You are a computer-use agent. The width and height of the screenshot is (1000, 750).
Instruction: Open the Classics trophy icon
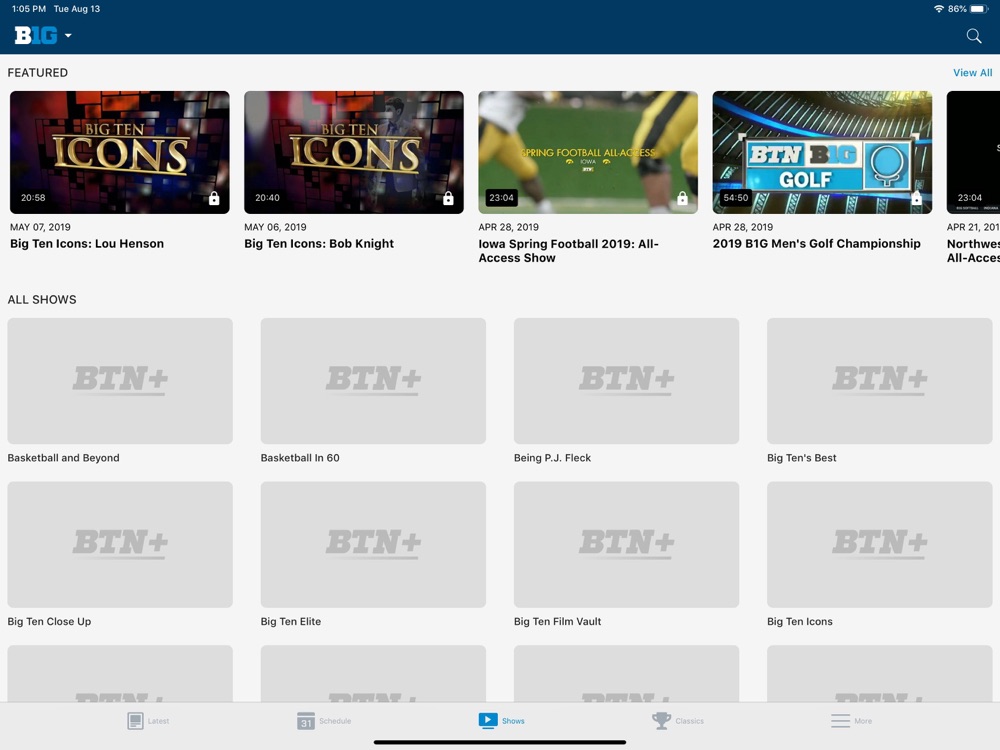coord(661,721)
